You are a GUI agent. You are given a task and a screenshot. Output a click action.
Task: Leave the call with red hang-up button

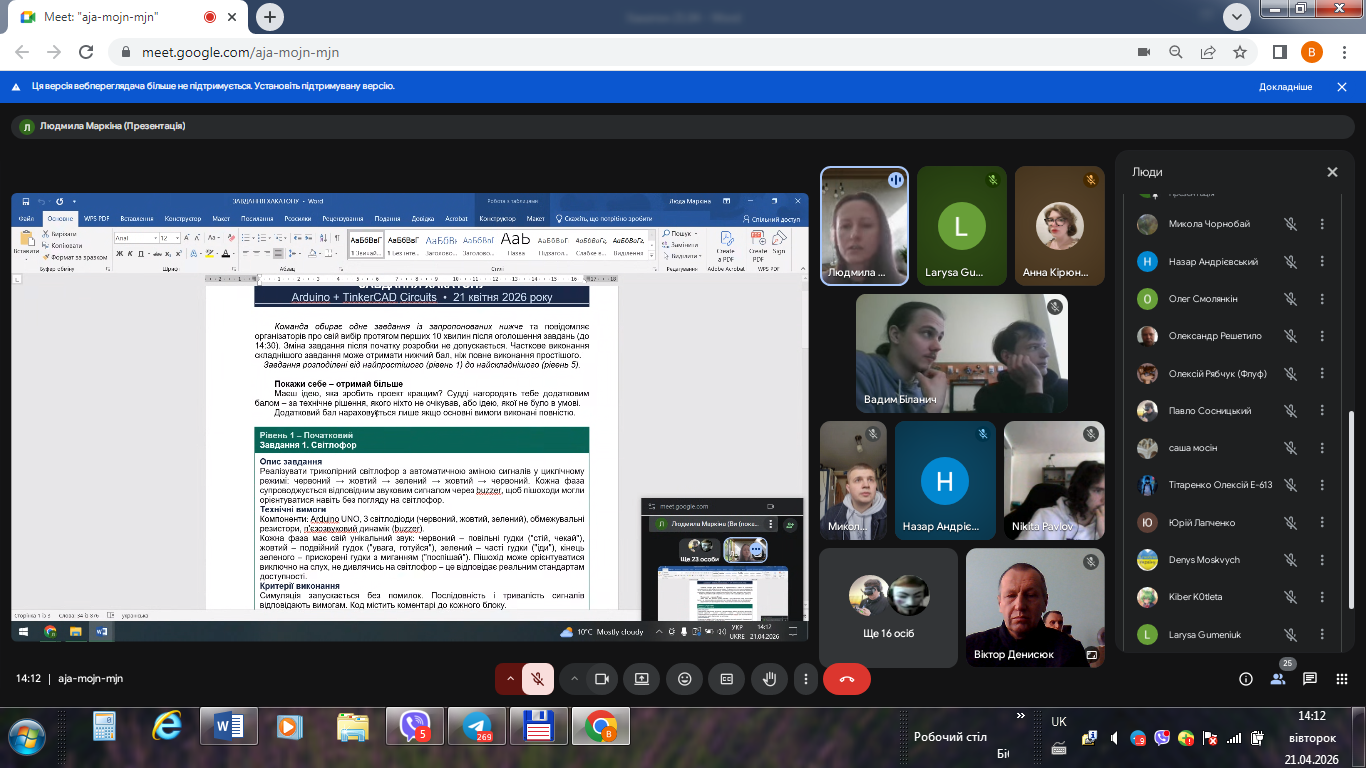(846, 679)
